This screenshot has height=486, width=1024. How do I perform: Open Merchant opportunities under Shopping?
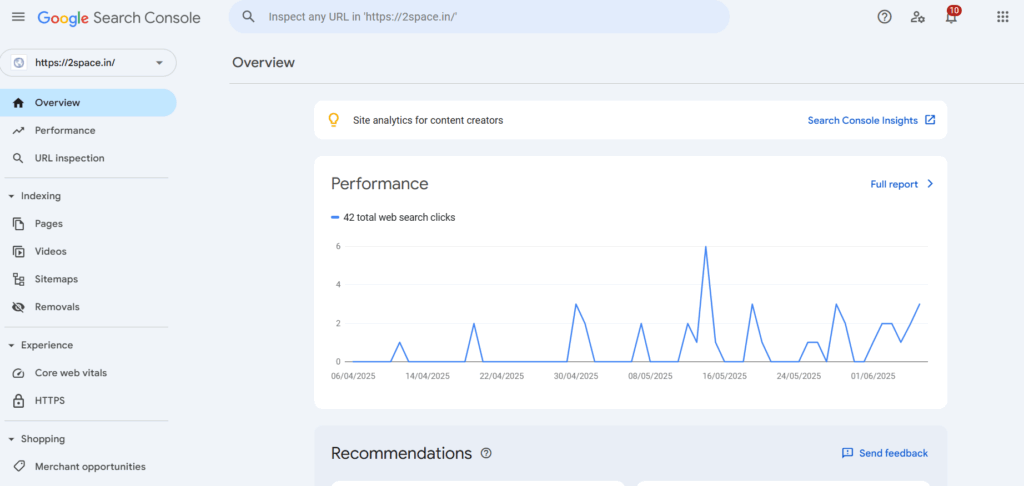coord(88,466)
